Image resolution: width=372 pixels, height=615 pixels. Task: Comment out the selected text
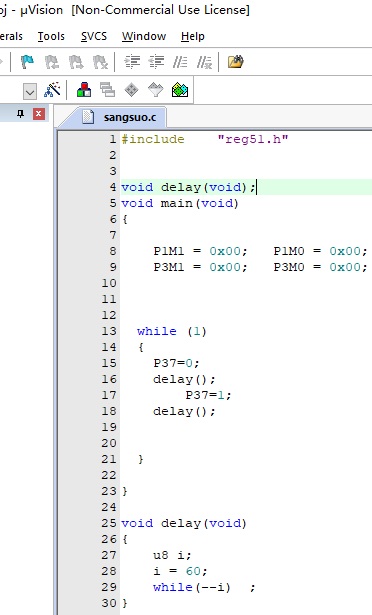pyautogui.click(x=180, y=62)
